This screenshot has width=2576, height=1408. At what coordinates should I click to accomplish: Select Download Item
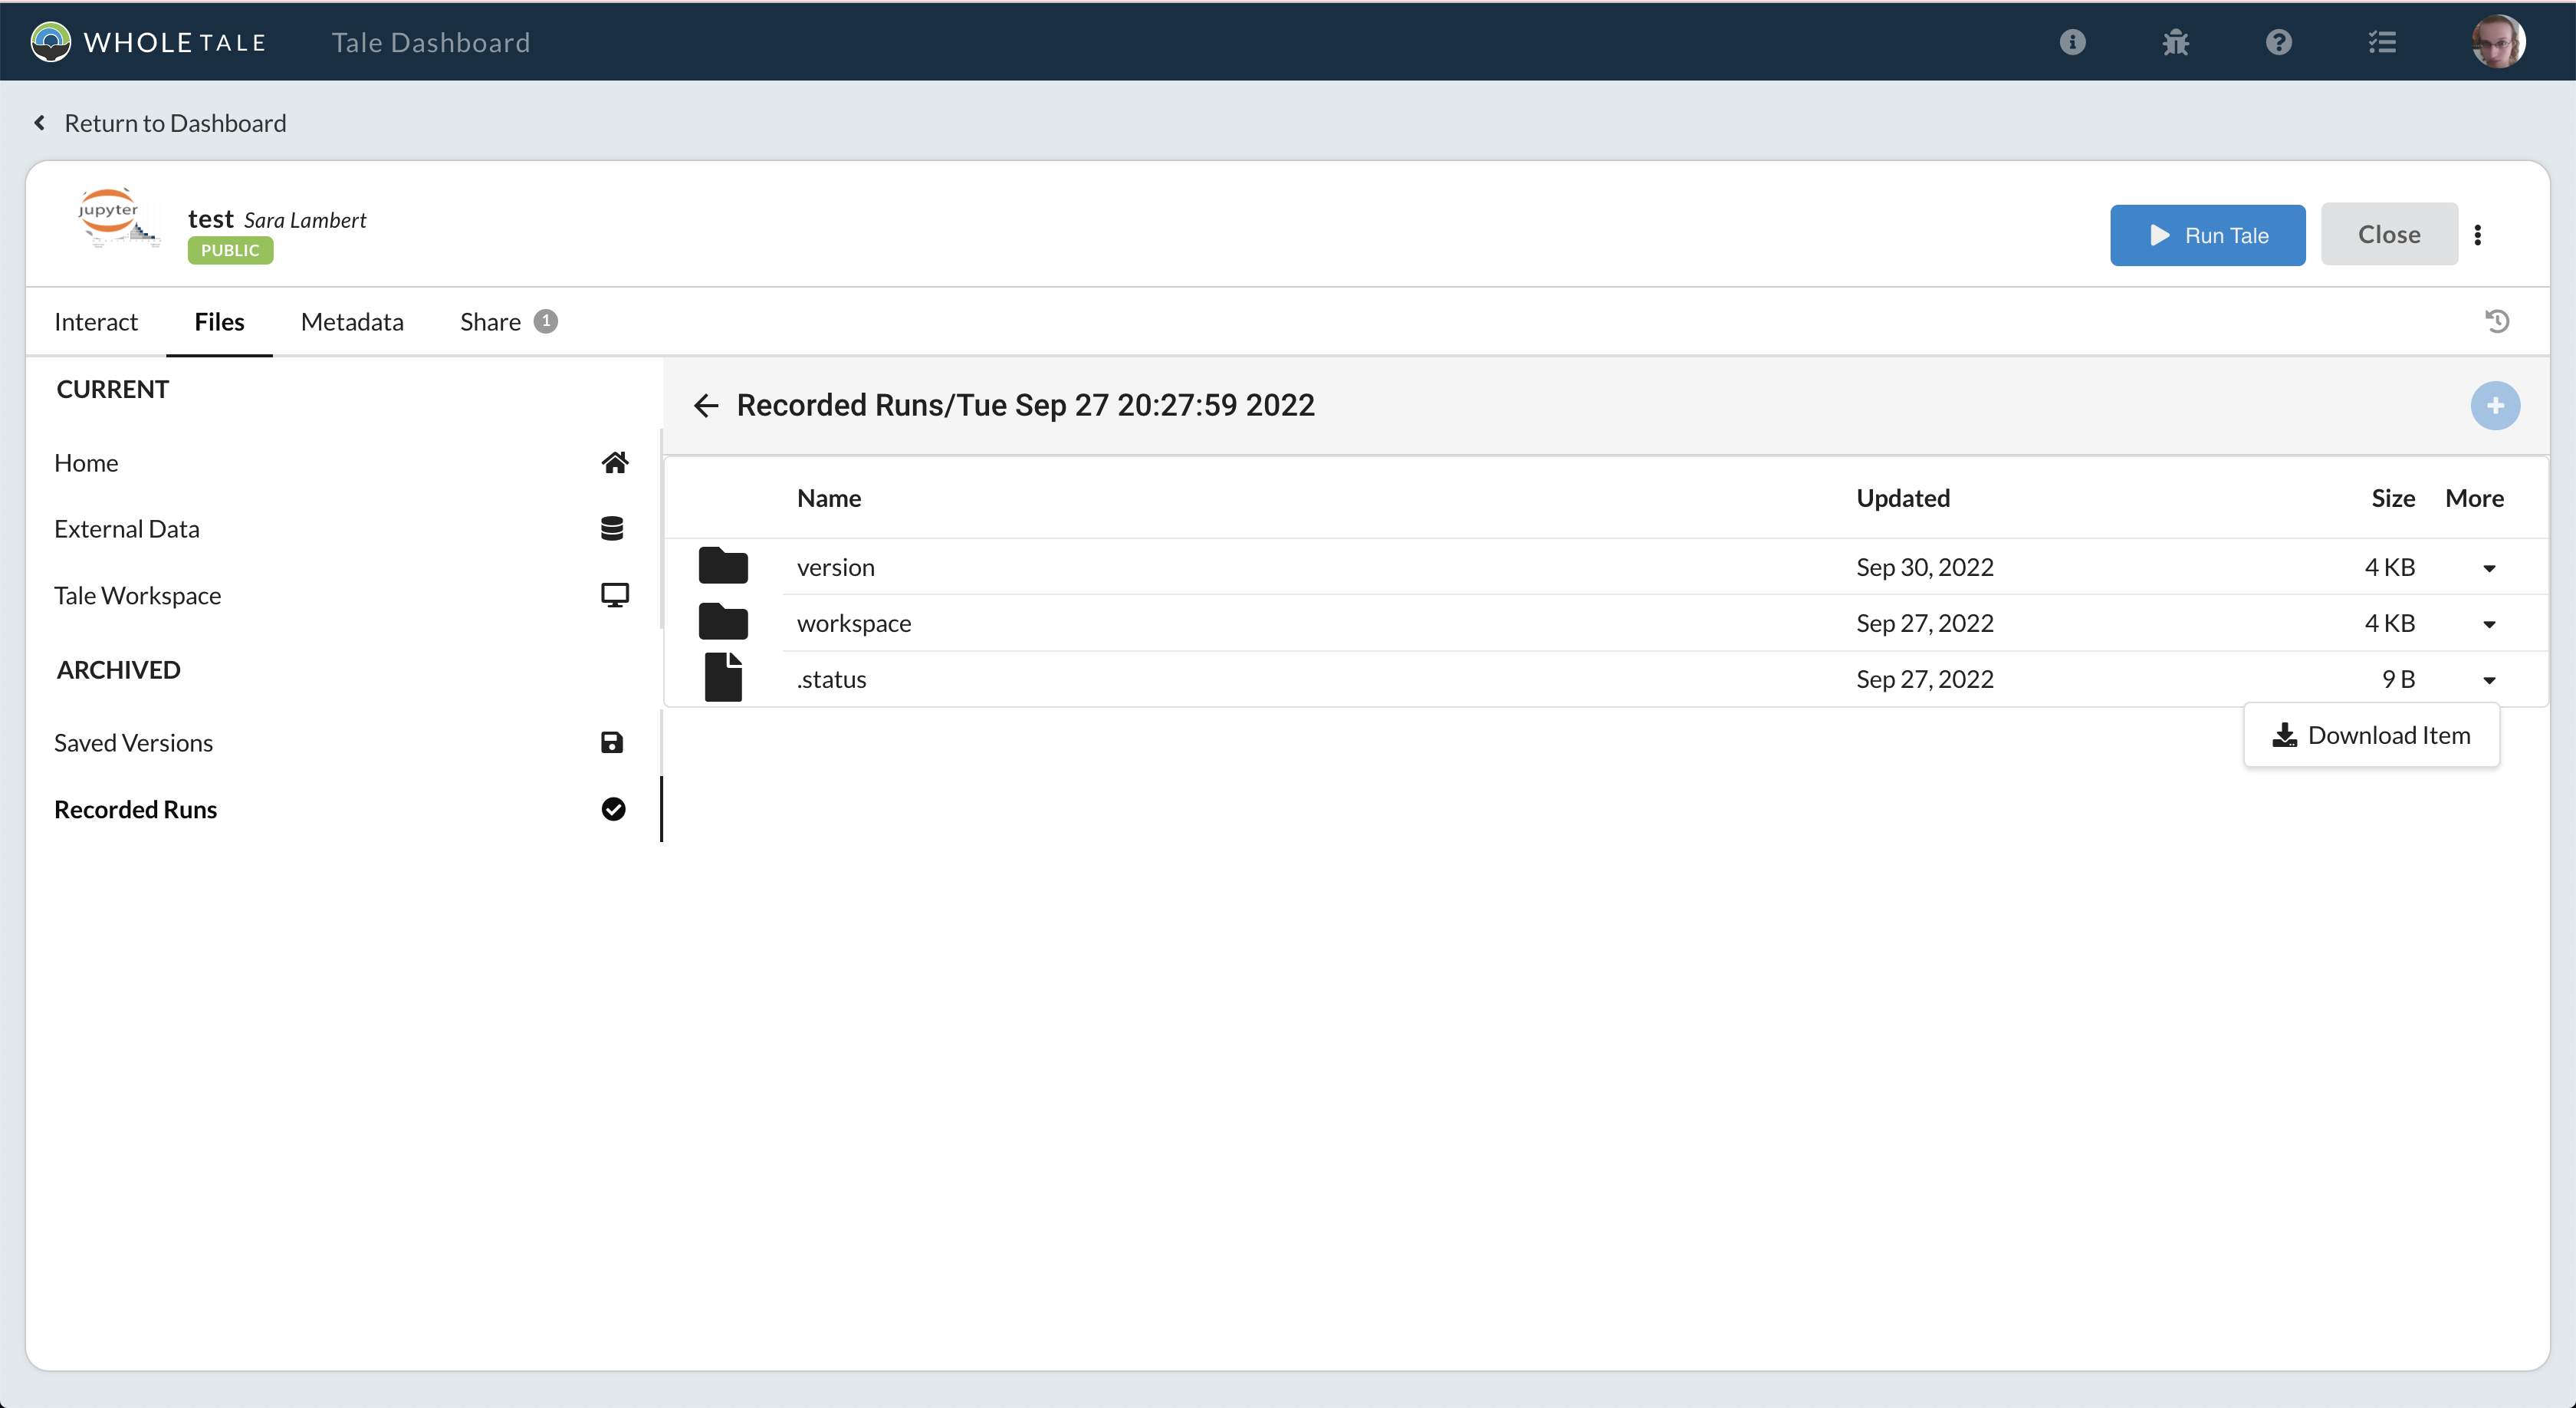(2371, 735)
